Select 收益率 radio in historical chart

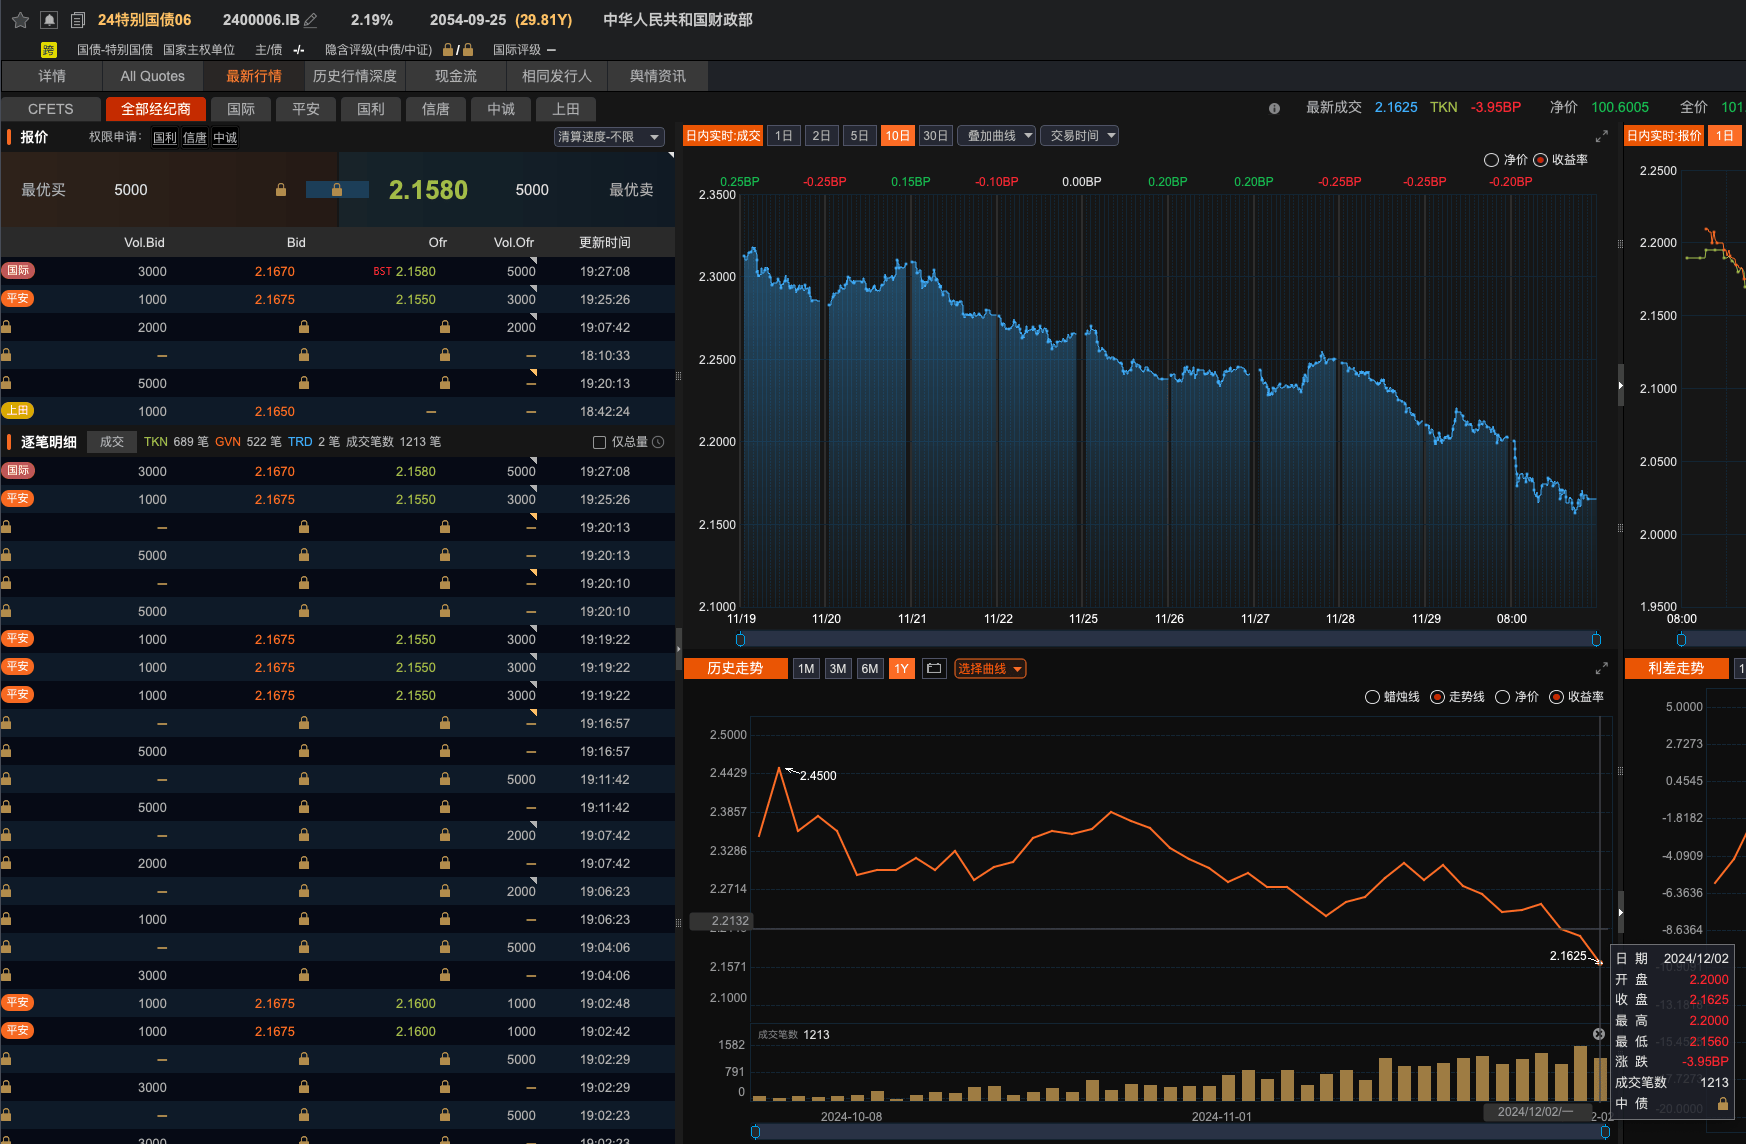tap(1556, 697)
